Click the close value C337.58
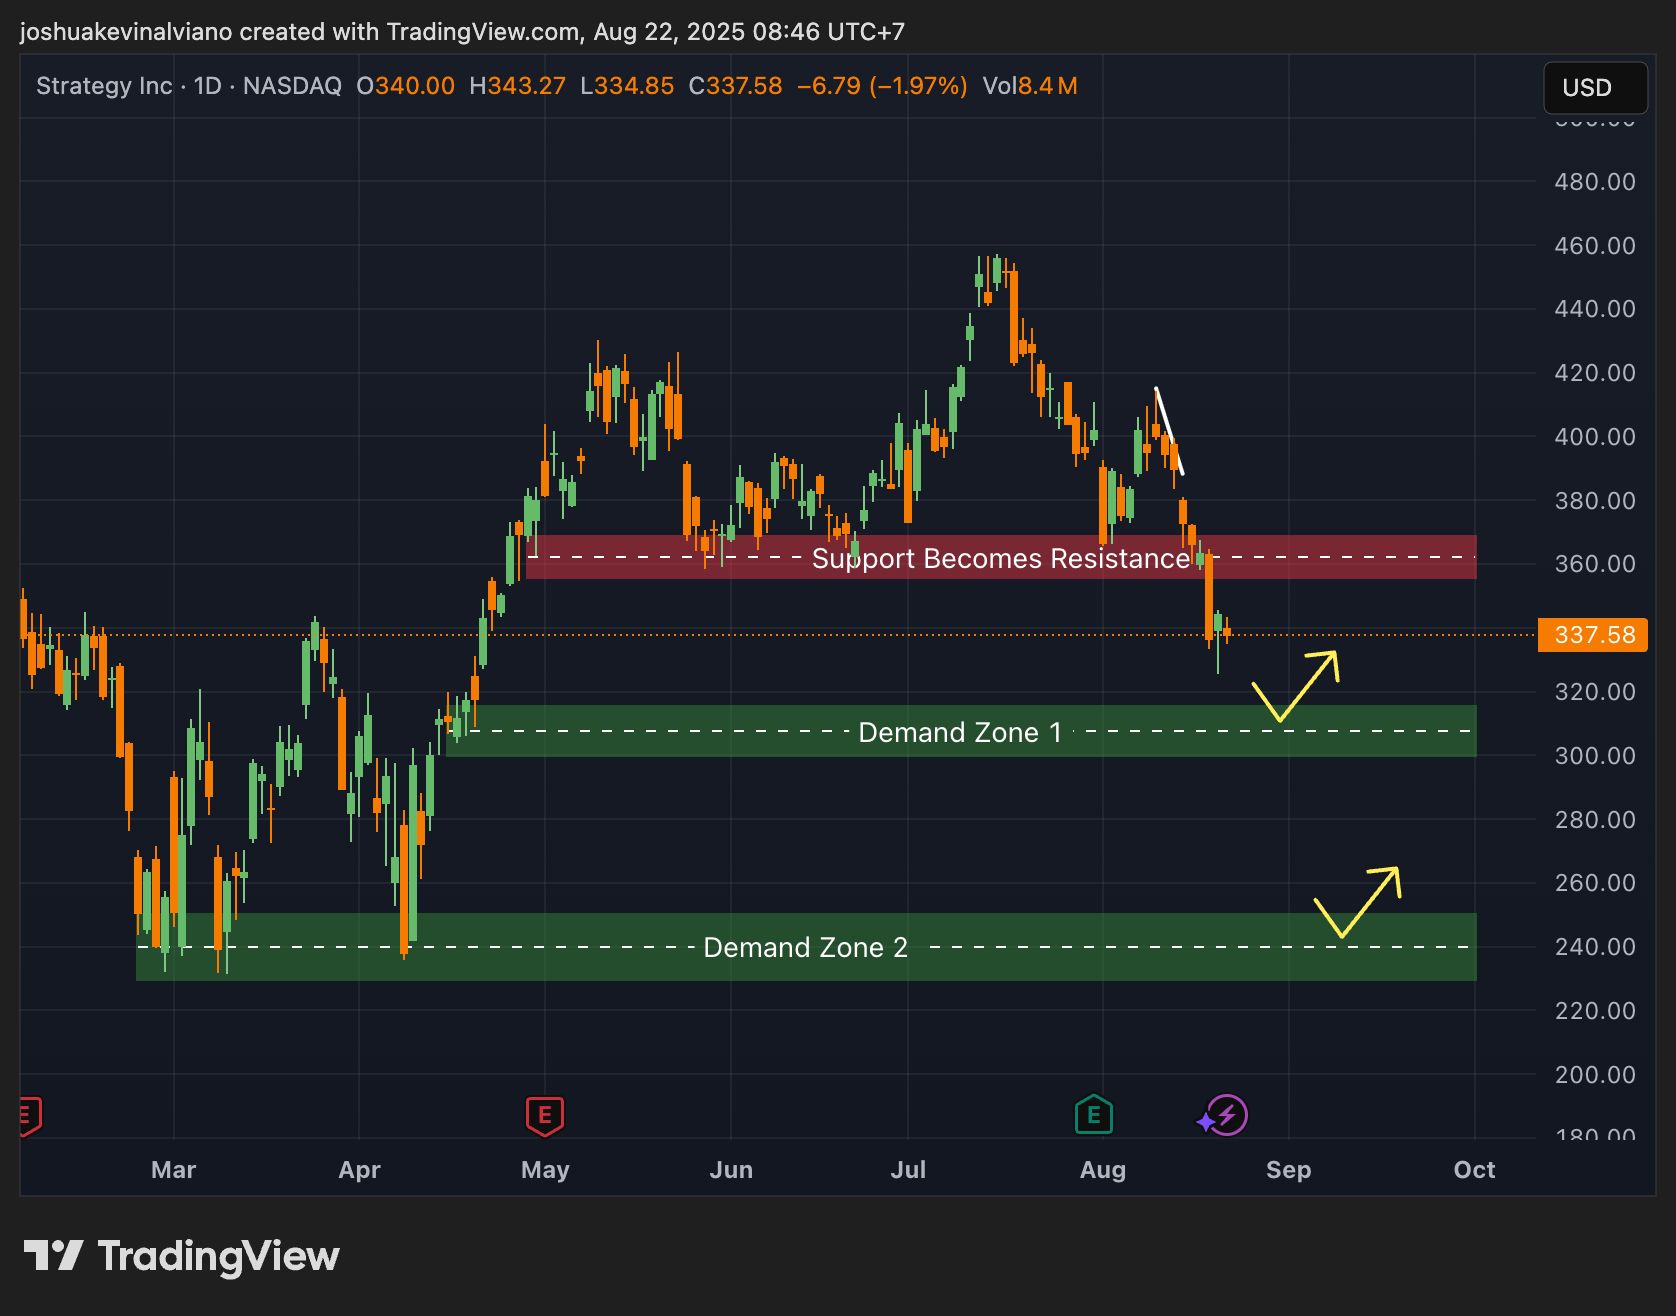Image resolution: width=1676 pixels, height=1316 pixels. [736, 86]
